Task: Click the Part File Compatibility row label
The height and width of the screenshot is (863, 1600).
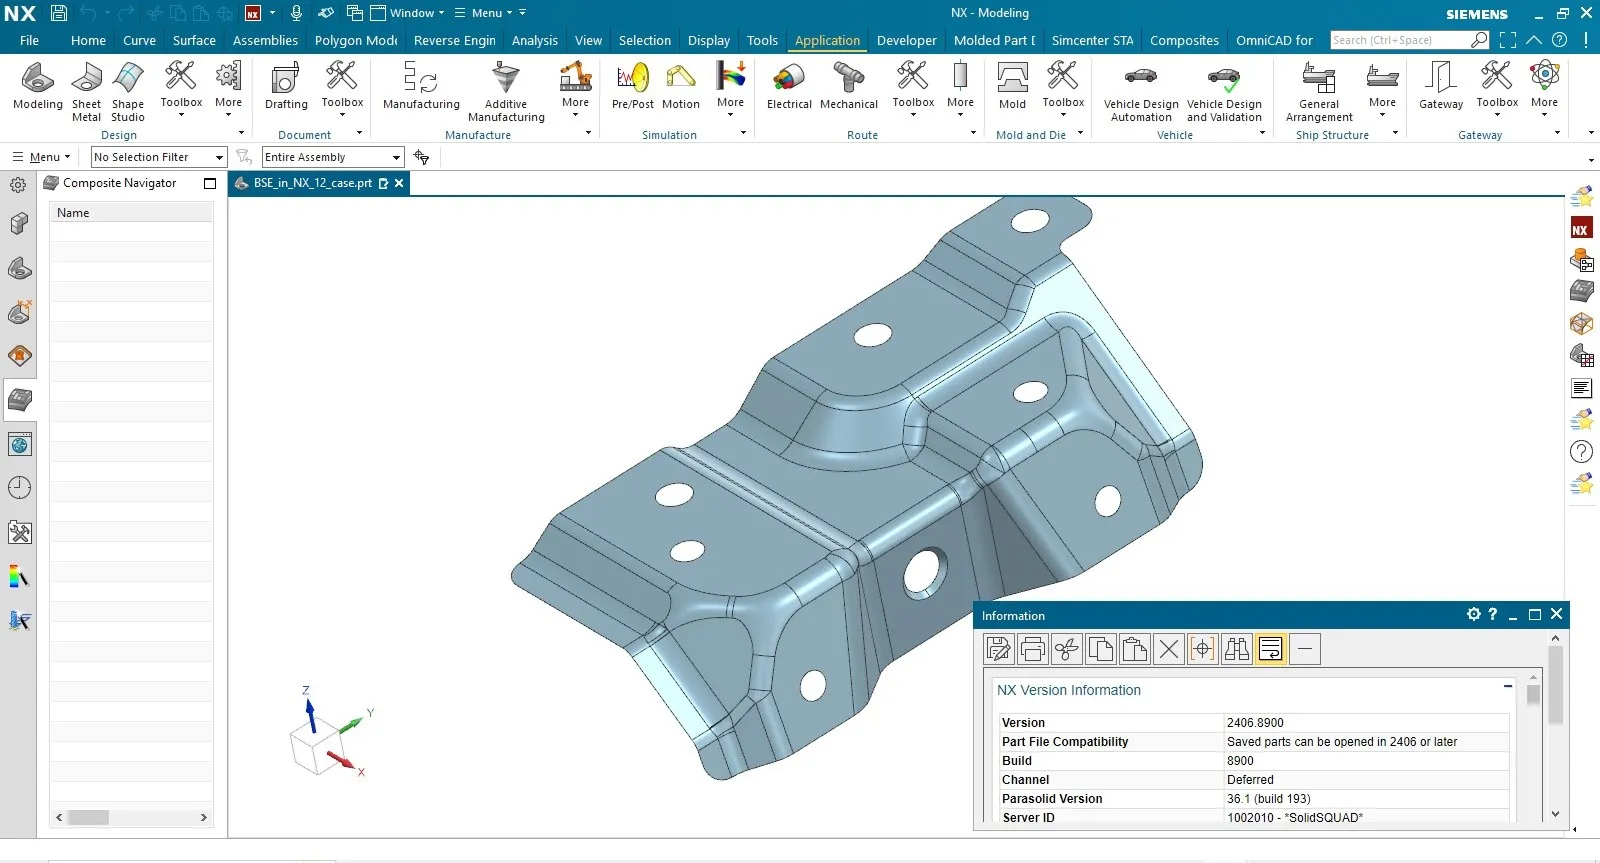Action: pos(1065,742)
